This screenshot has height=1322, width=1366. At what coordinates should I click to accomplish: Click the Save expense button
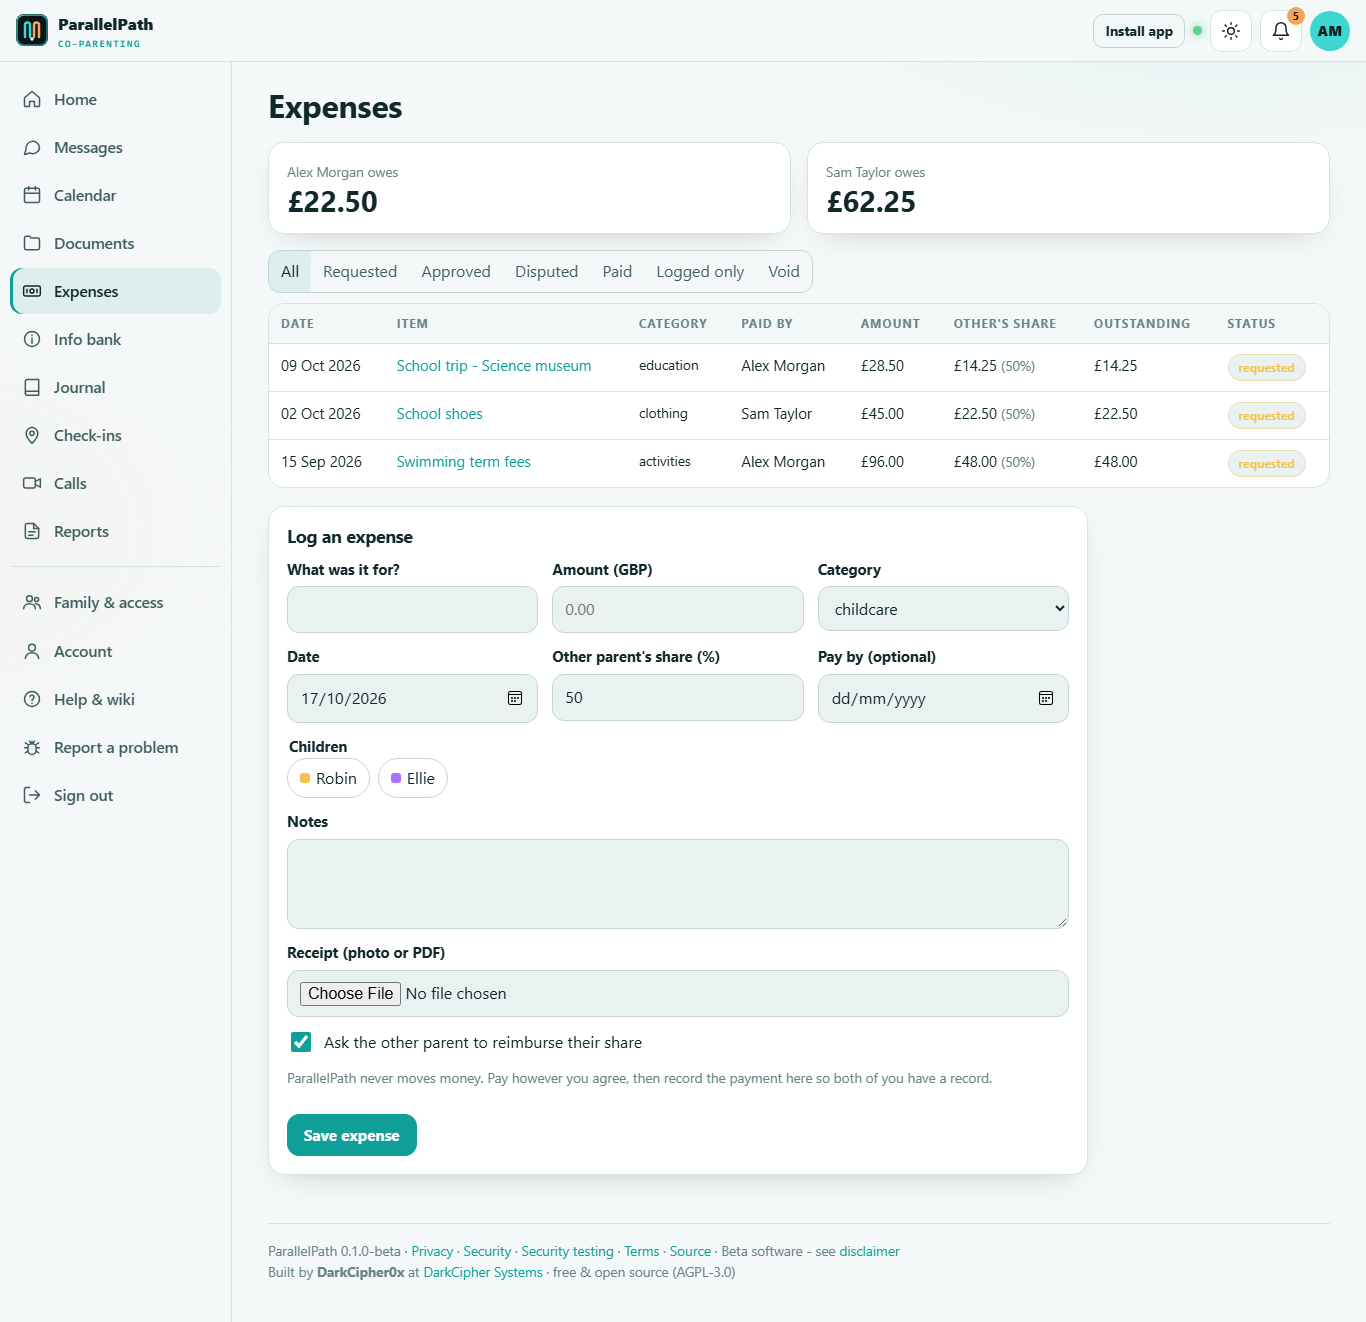point(352,1135)
